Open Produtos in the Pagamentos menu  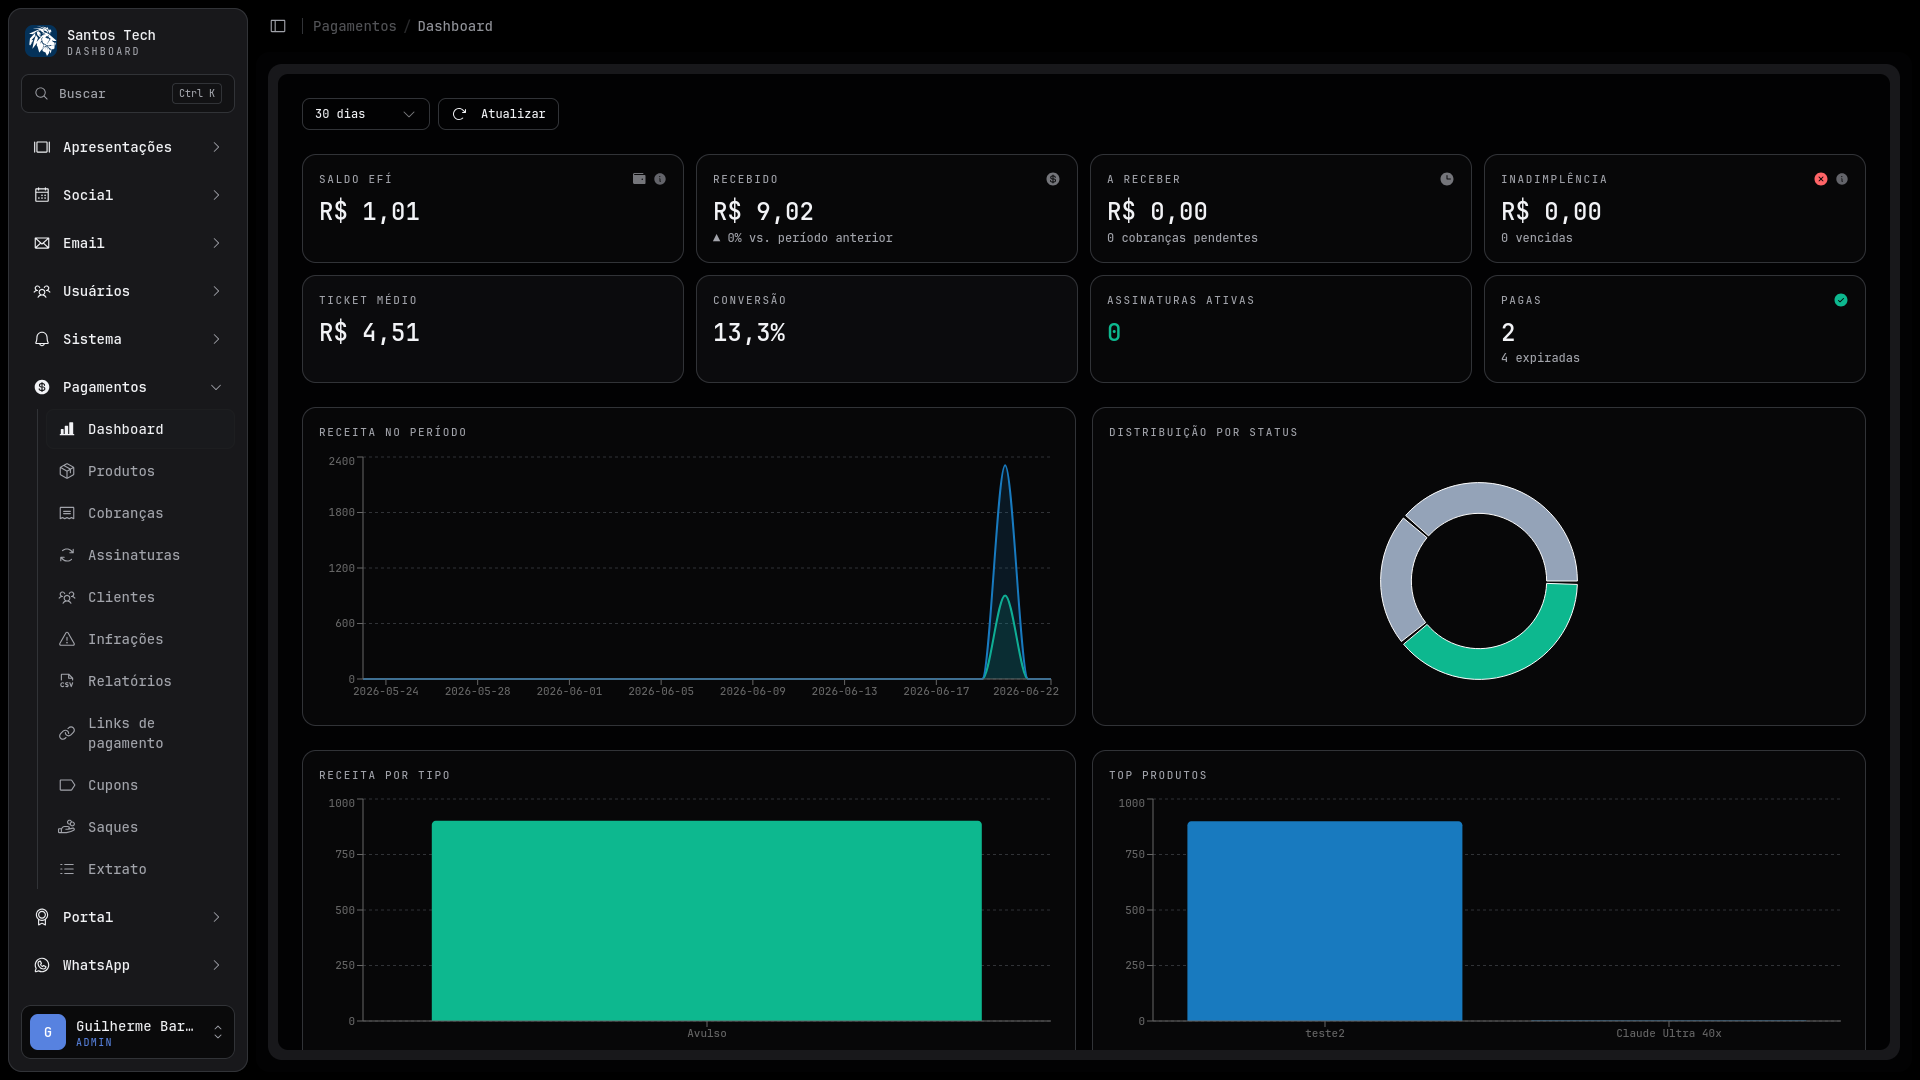(x=140, y=471)
